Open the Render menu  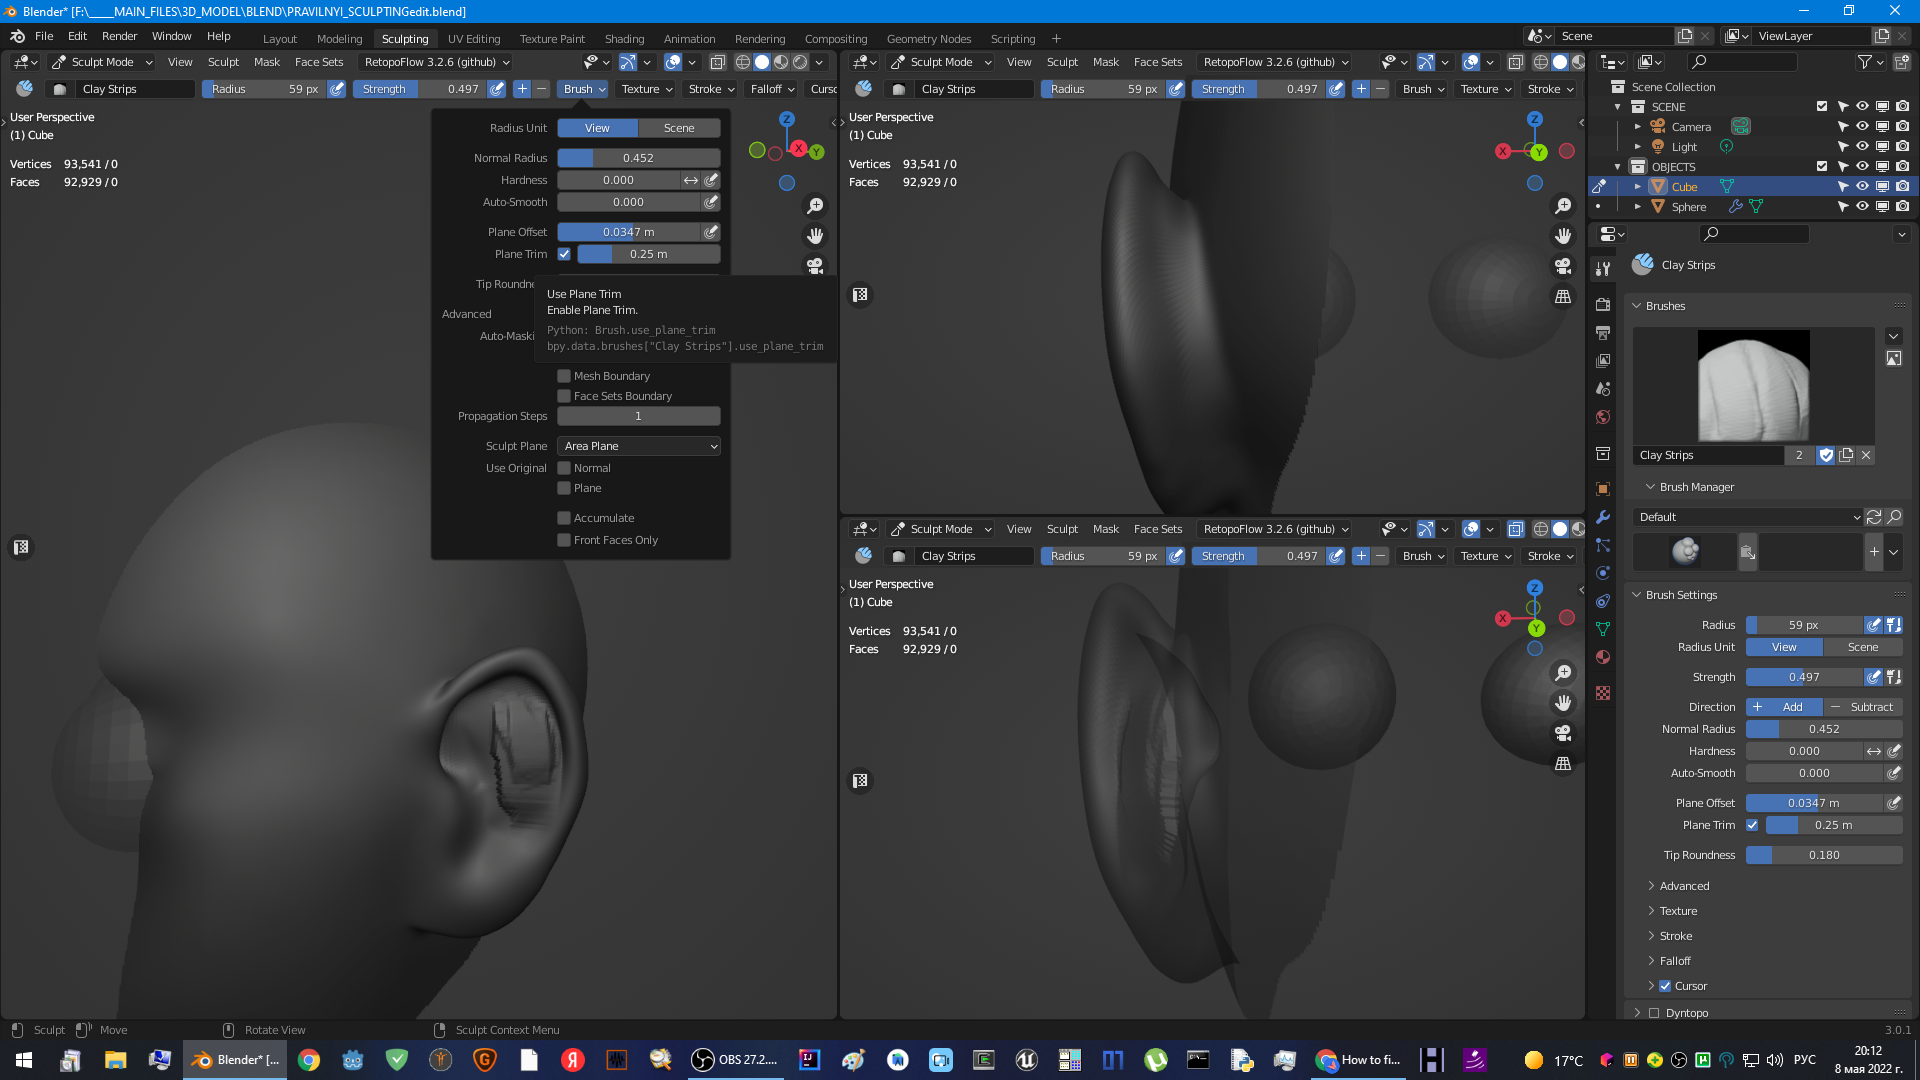click(x=119, y=36)
